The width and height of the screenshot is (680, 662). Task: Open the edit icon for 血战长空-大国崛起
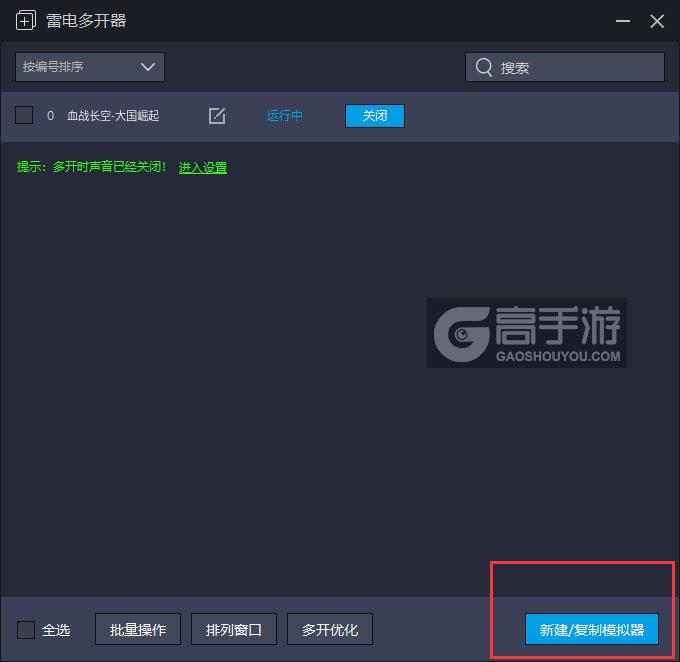click(217, 116)
